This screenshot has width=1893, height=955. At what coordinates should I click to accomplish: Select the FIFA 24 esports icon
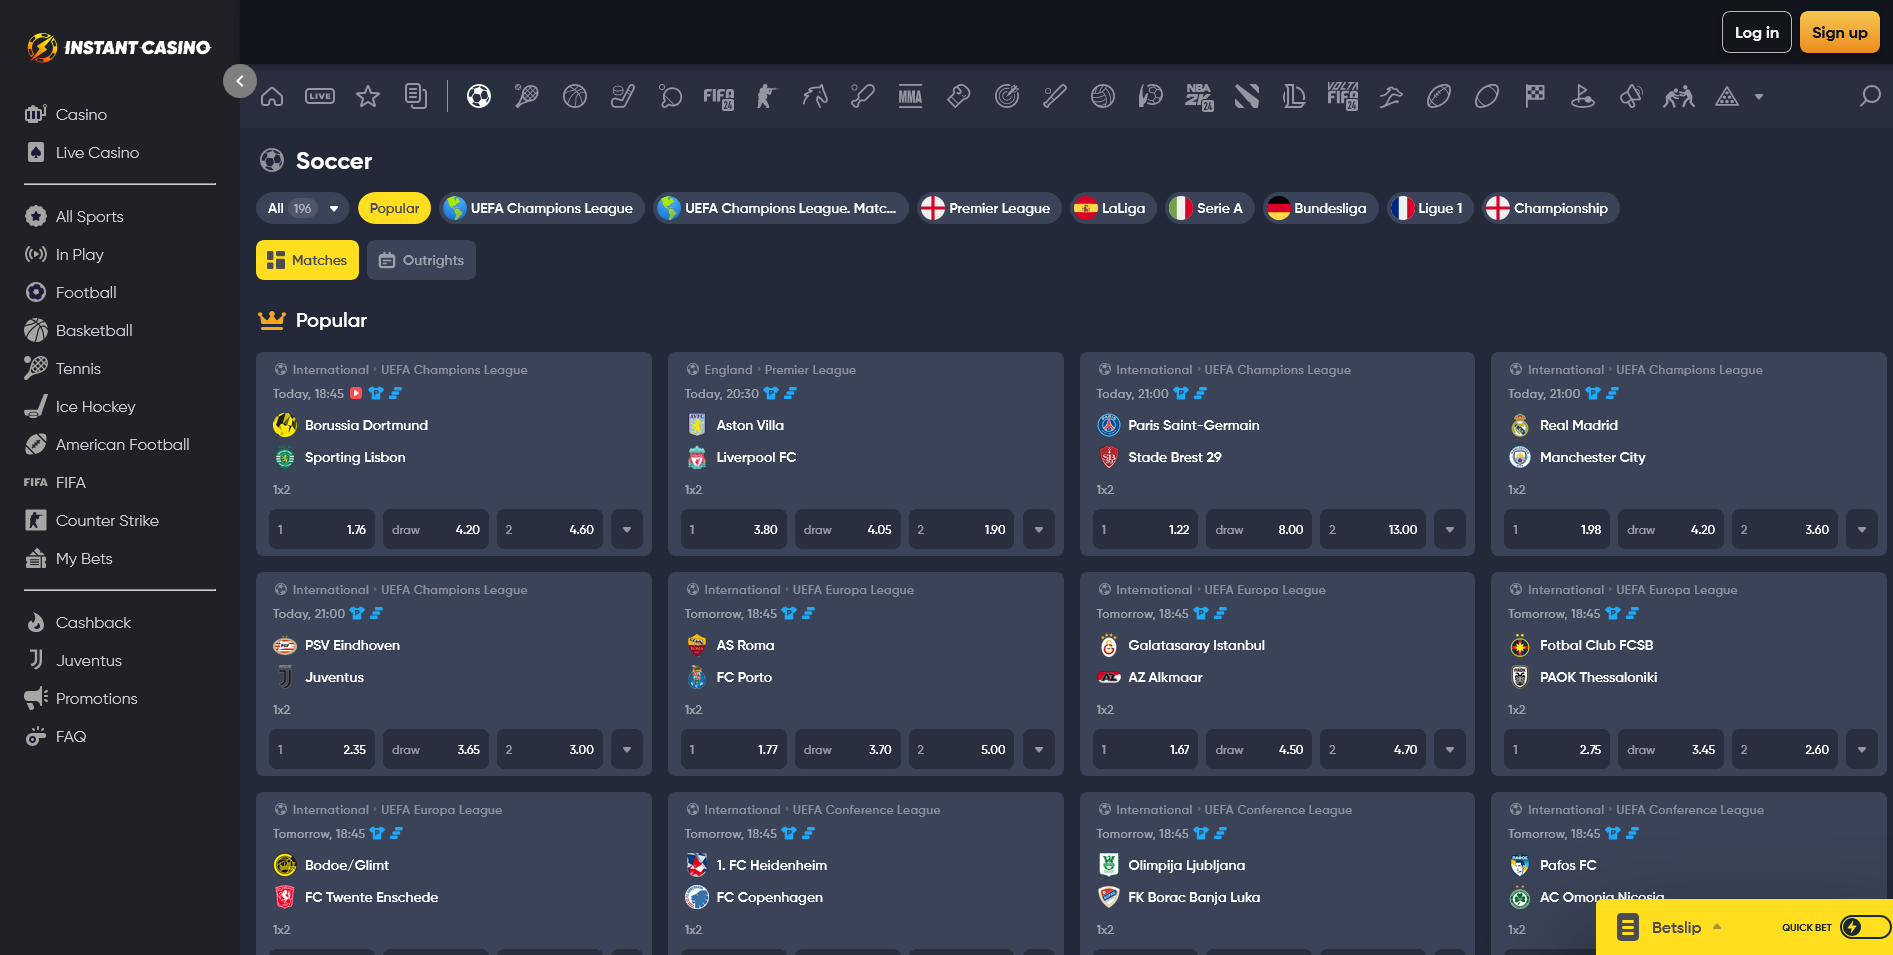point(719,97)
